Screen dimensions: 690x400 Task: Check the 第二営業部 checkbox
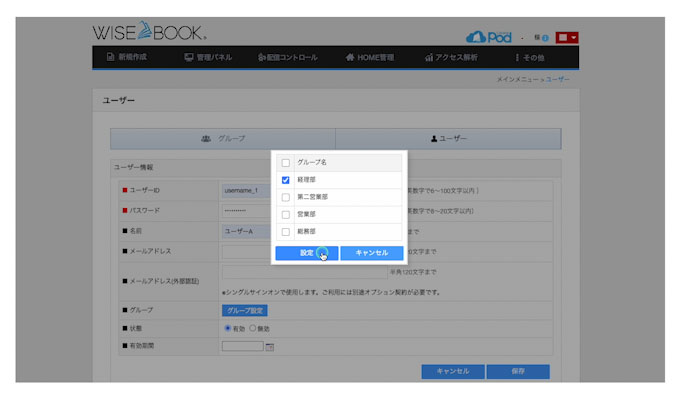286,197
